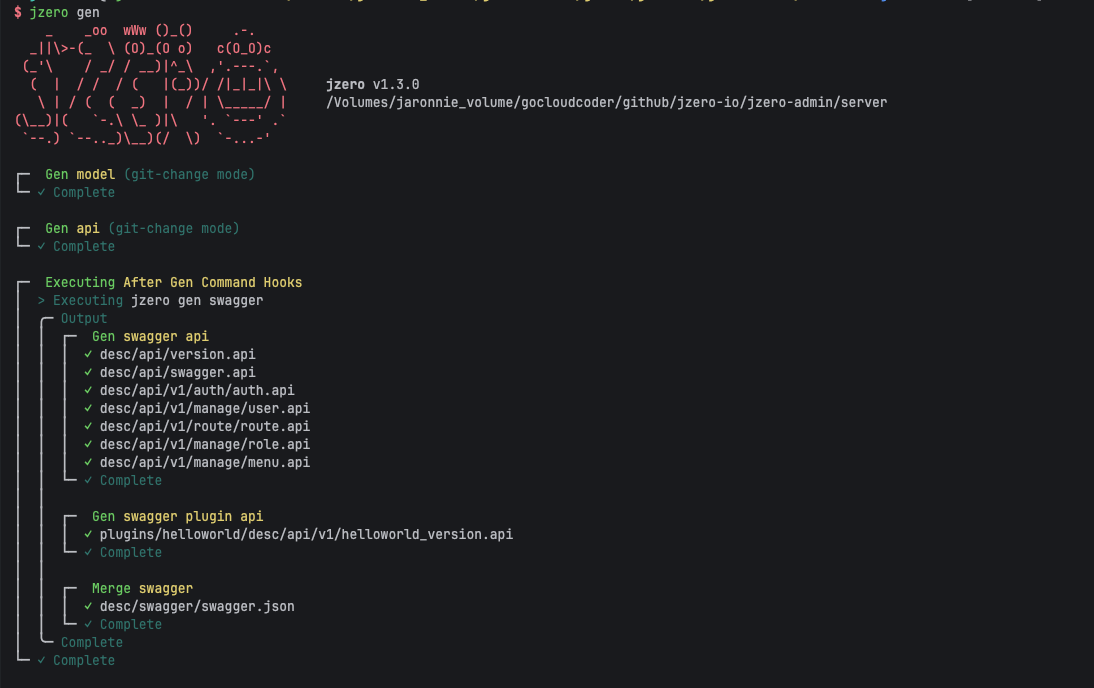Click the checkmark beside desc/api/v1/manage/menu.api
1094x688 pixels.
pos(88,462)
